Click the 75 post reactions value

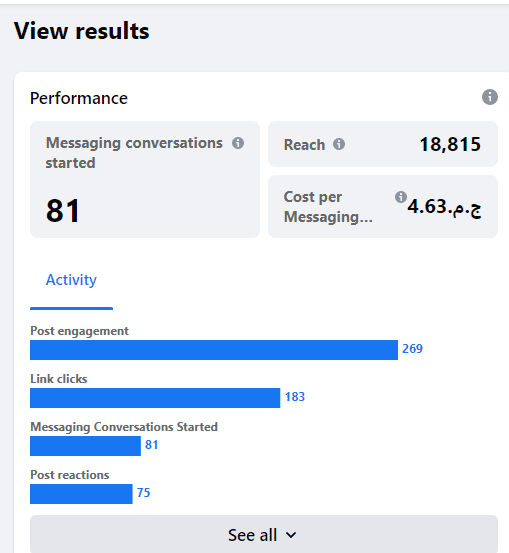coord(144,493)
